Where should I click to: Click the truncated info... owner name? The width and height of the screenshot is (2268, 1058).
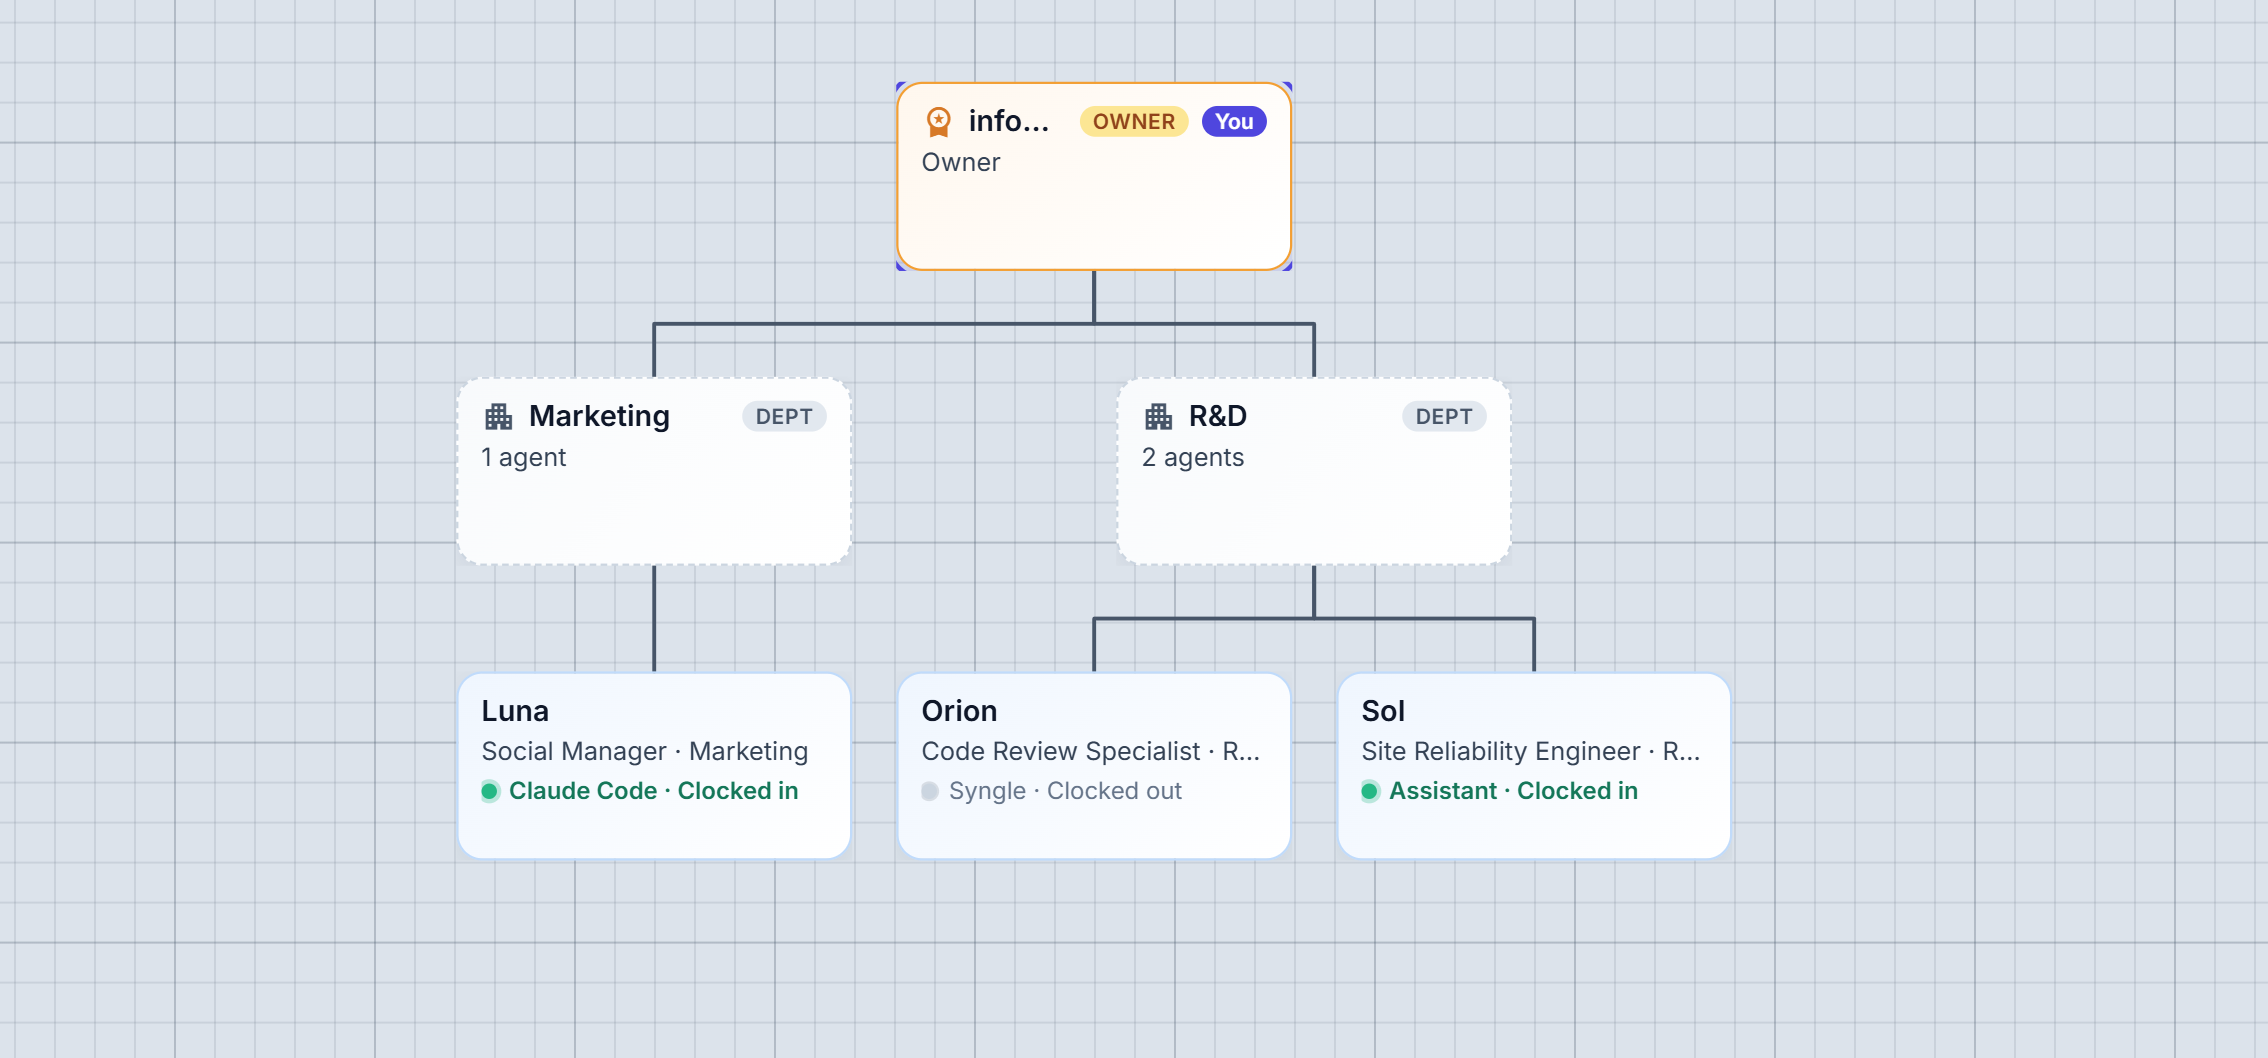tap(1009, 121)
